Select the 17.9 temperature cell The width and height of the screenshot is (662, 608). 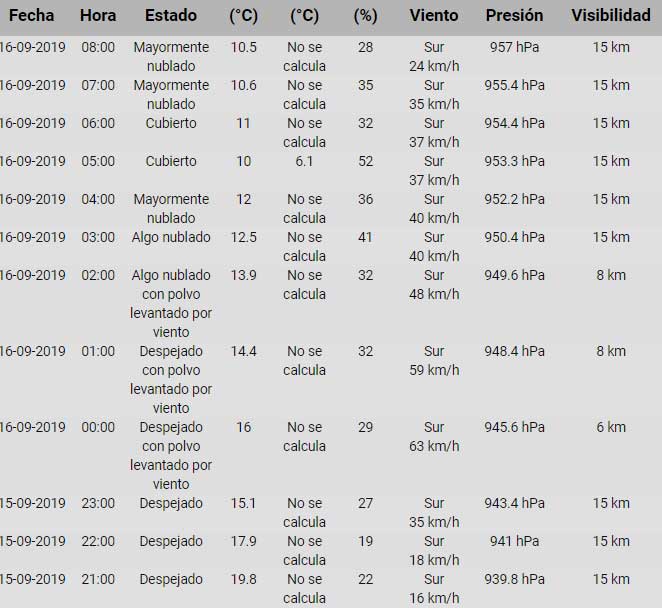point(244,541)
